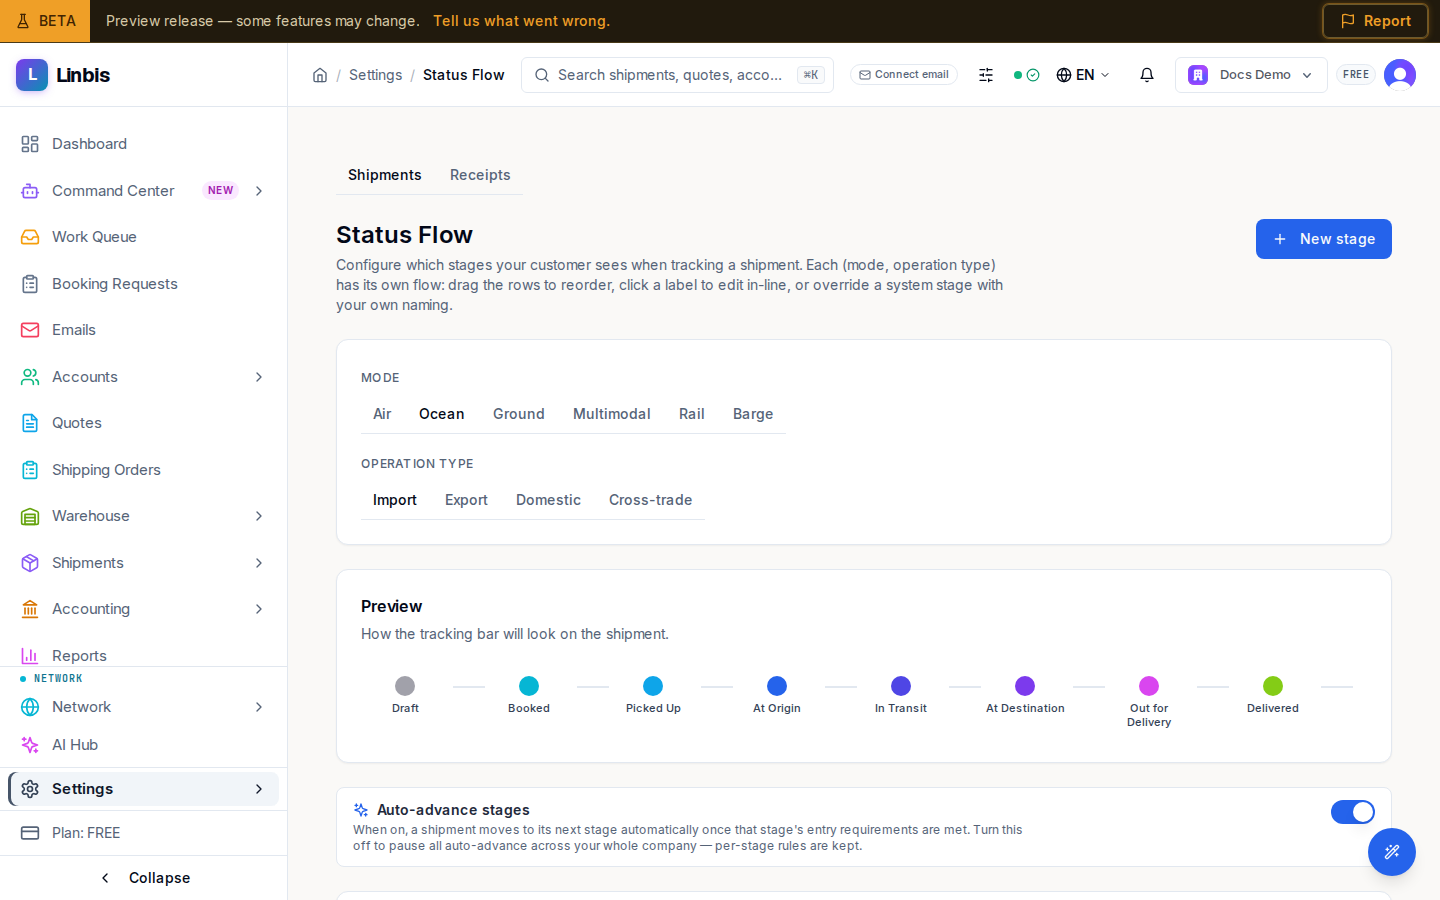
Task: Expand Network submenu chevron
Action: click(259, 707)
